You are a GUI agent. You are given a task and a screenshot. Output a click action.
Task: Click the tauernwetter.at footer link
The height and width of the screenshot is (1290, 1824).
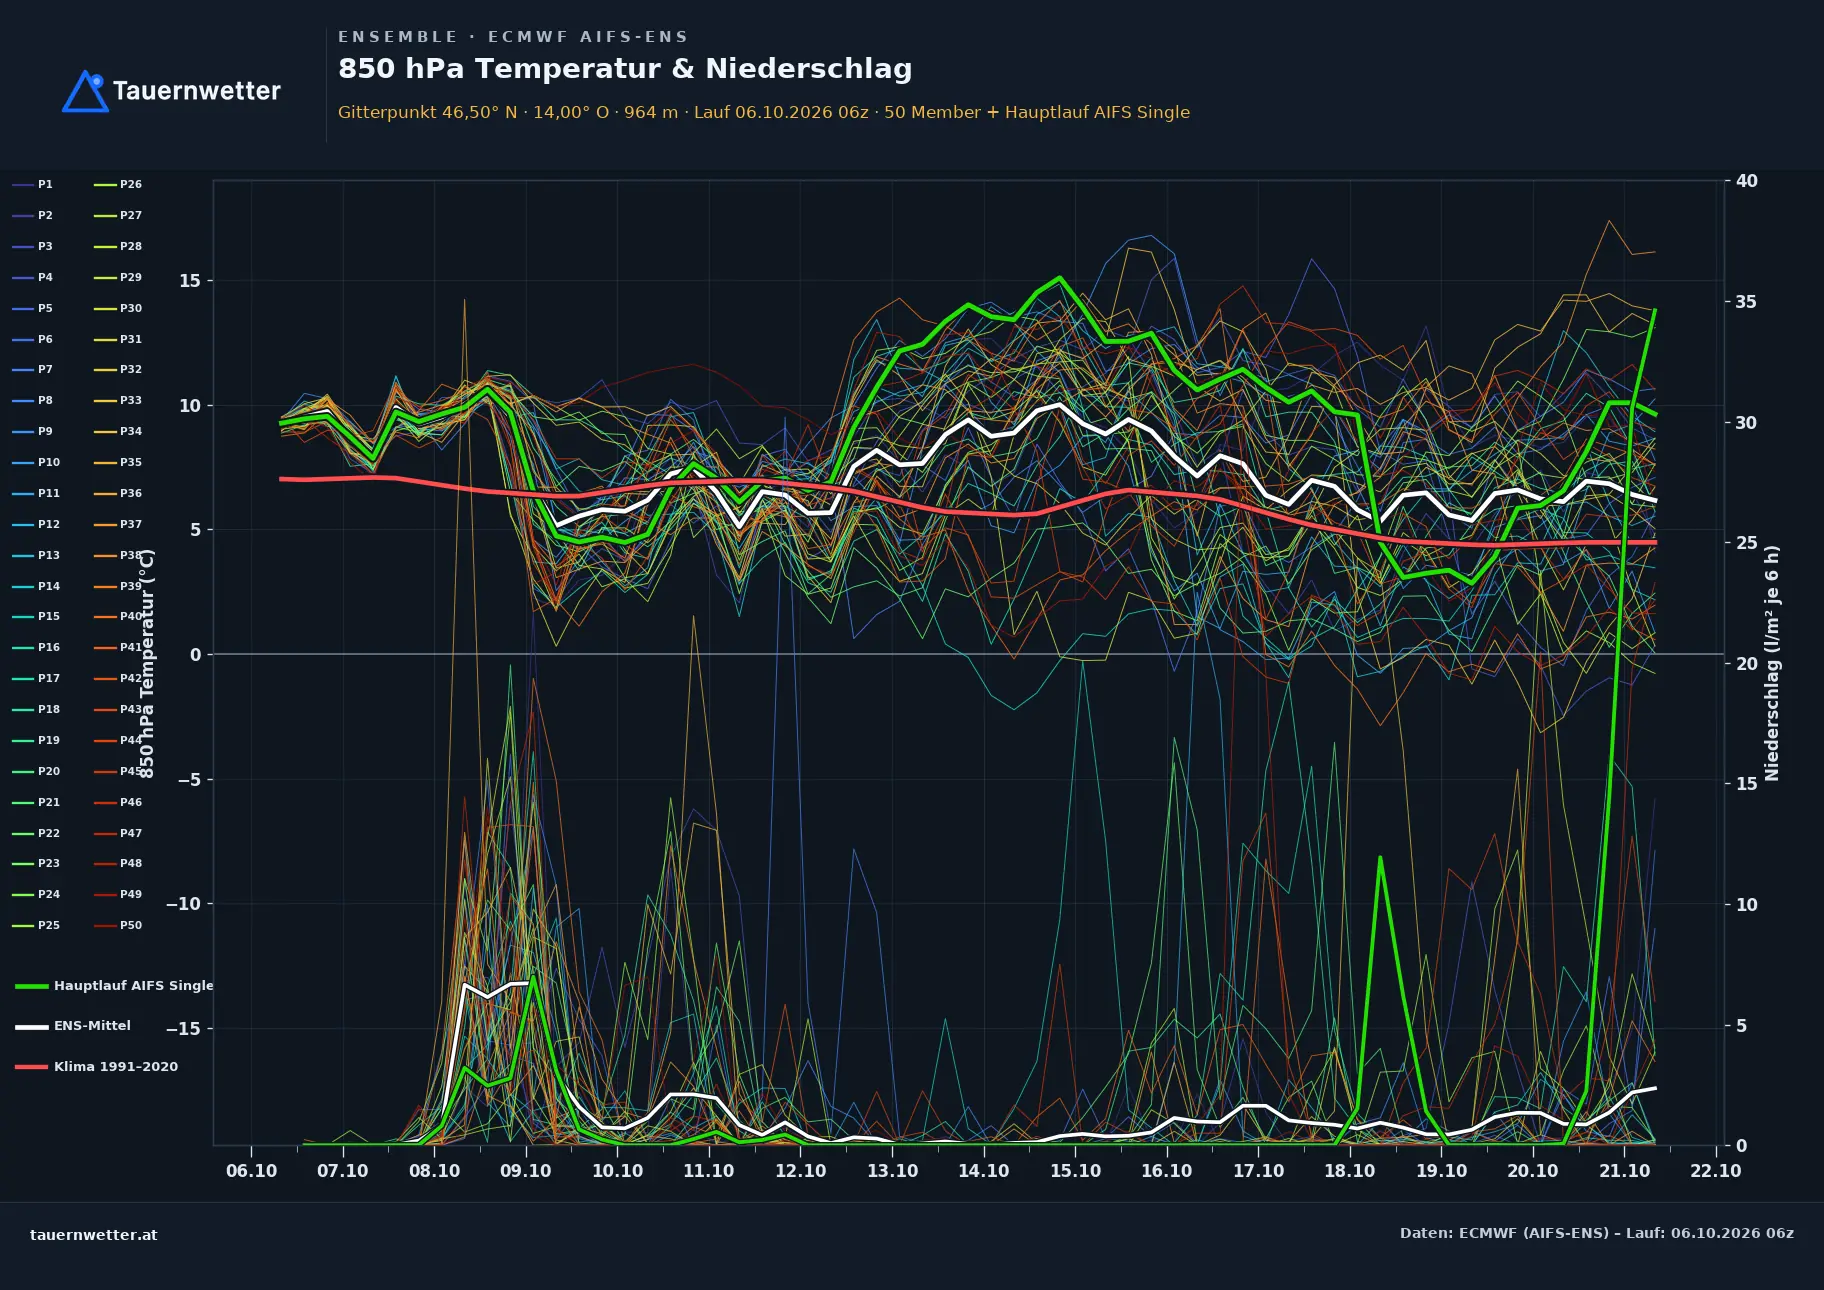(94, 1235)
